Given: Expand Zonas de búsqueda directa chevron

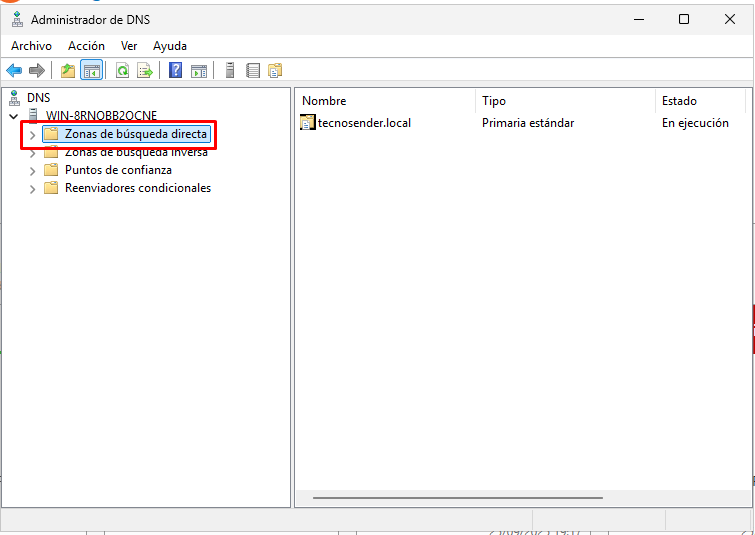Looking at the screenshot, I should coord(32,134).
